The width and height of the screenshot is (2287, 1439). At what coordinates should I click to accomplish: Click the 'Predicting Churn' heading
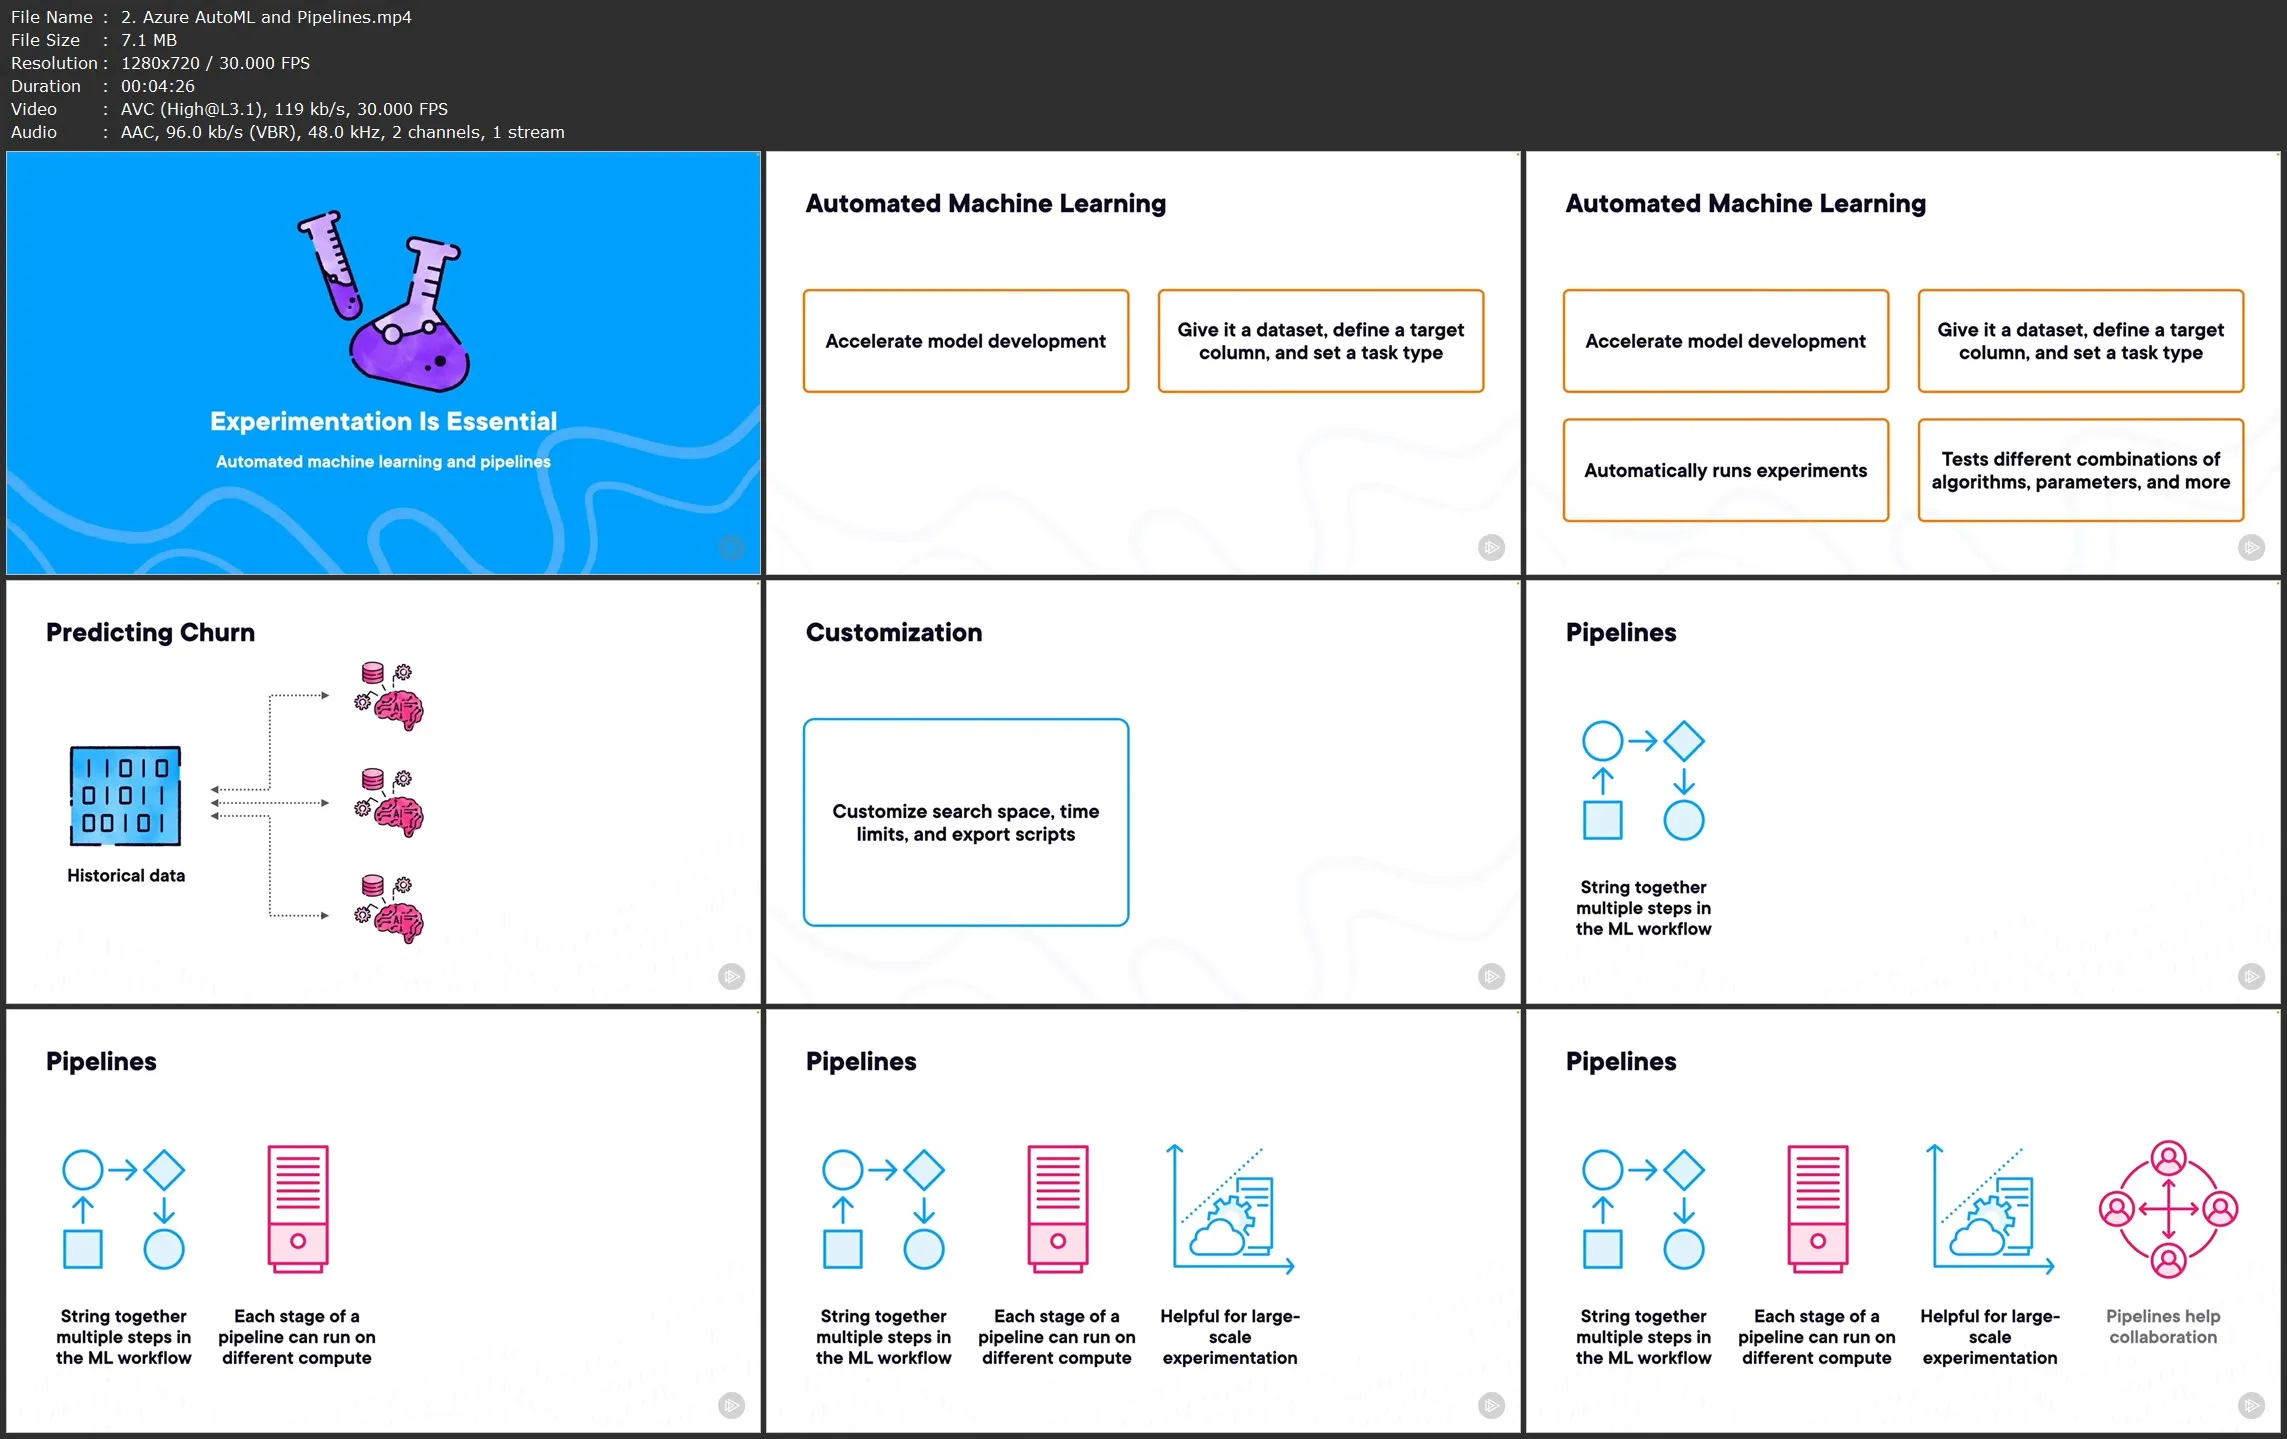pos(150,632)
